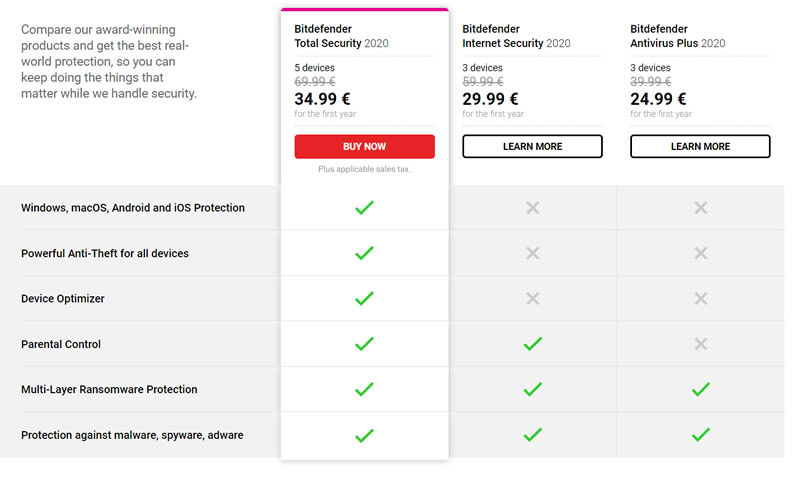Click Internet Security X mark for Anti-Theft
Screen dimensions: 800x482
[533, 253]
